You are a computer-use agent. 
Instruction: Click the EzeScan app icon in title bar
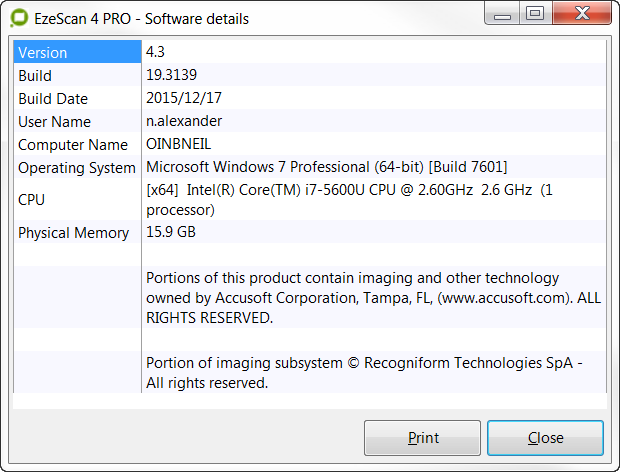19,18
